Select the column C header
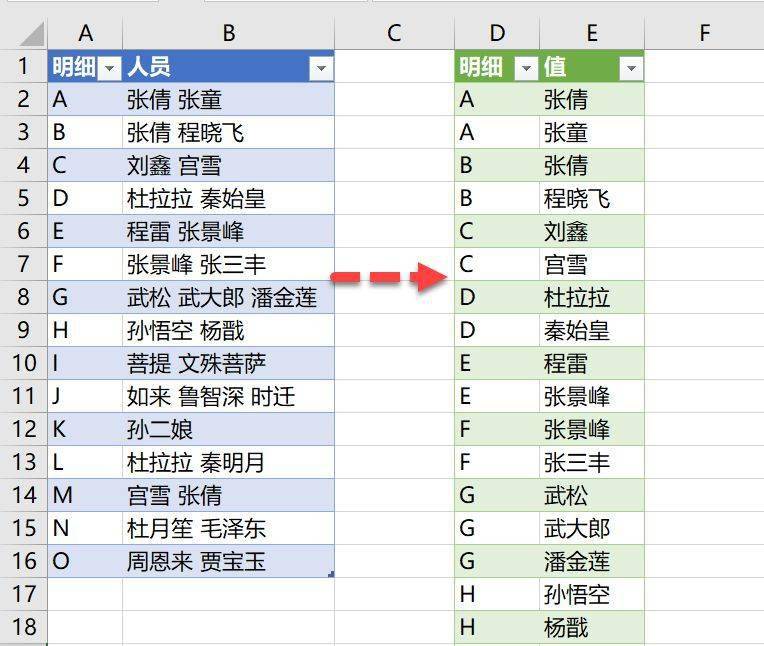This screenshot has height=646, width=764. pos(394,33)
